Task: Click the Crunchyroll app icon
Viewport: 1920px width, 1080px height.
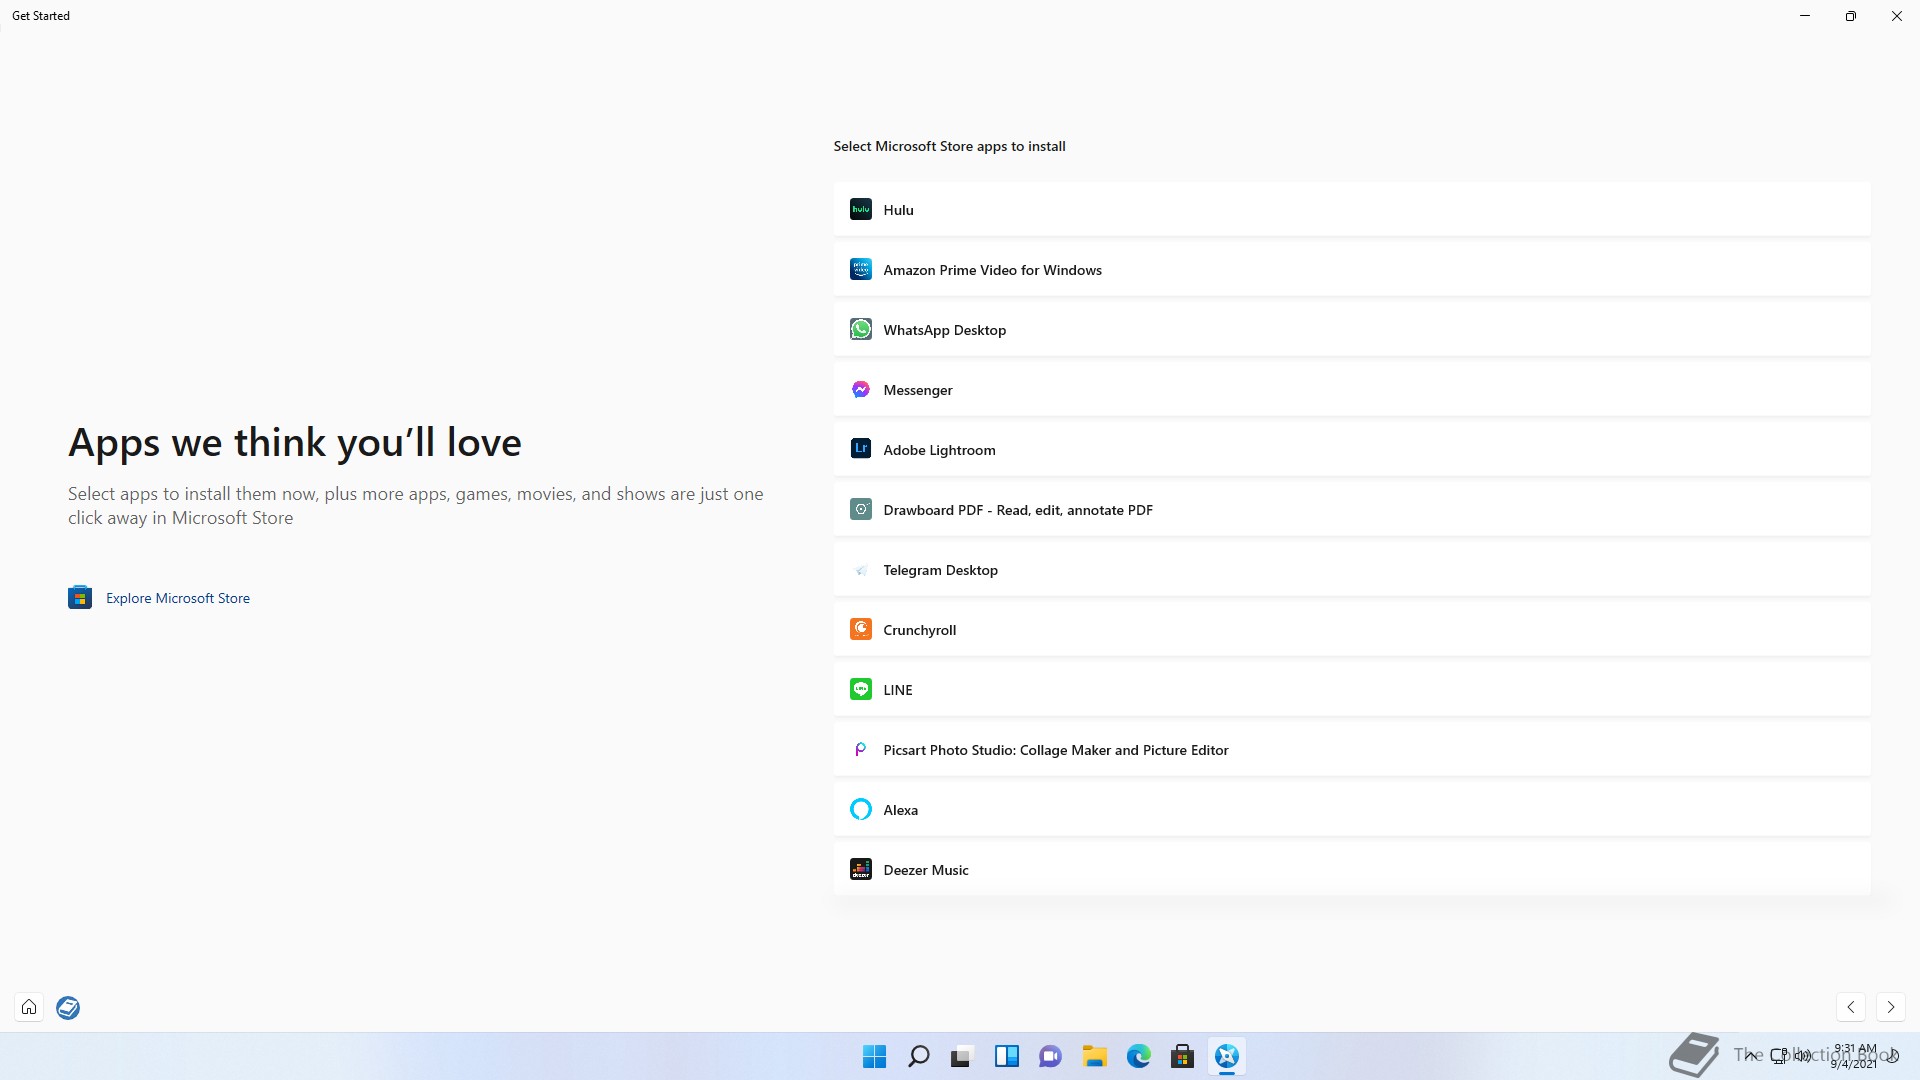Action: point(860,629)
